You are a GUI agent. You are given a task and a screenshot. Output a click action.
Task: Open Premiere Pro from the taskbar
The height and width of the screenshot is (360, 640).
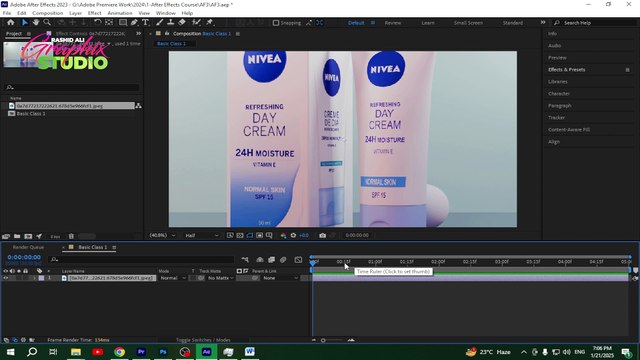click(141, 351)
